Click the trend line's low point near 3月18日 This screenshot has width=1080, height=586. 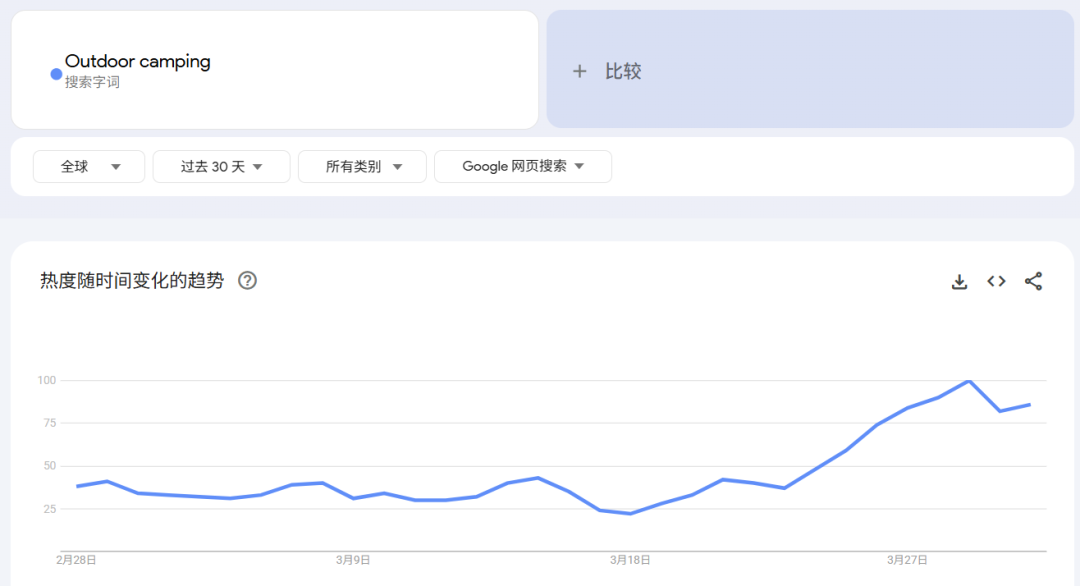(628, 513)
